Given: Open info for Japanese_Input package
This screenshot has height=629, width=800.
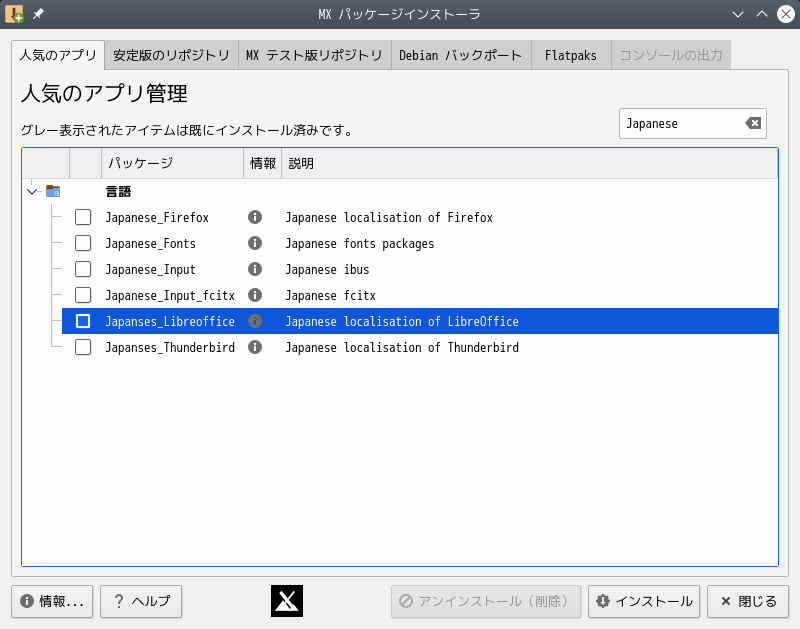Looking at the screenshot, I should [x=255, y=269].
